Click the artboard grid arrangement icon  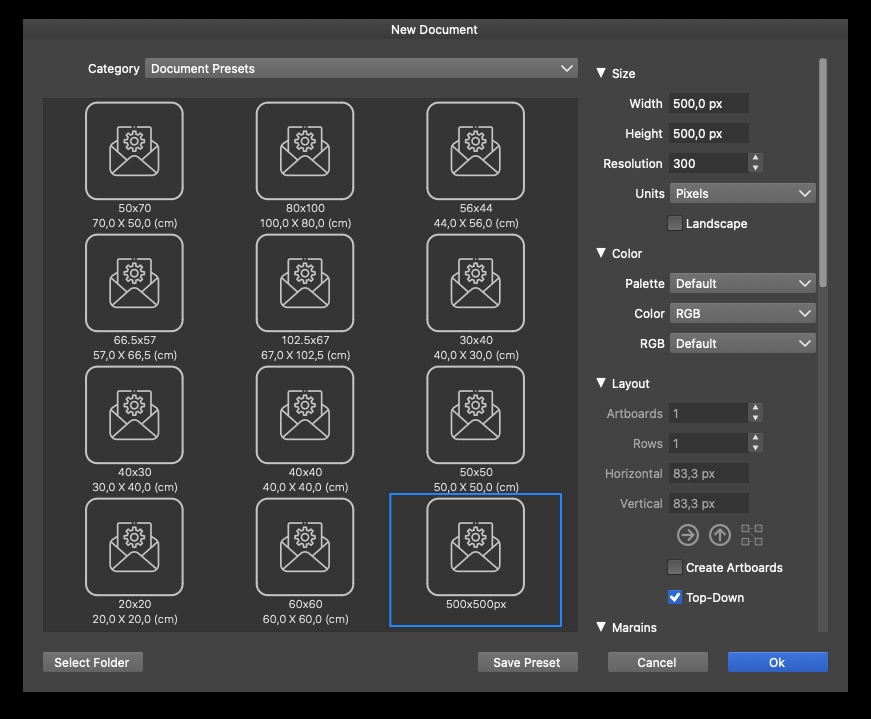752,535
